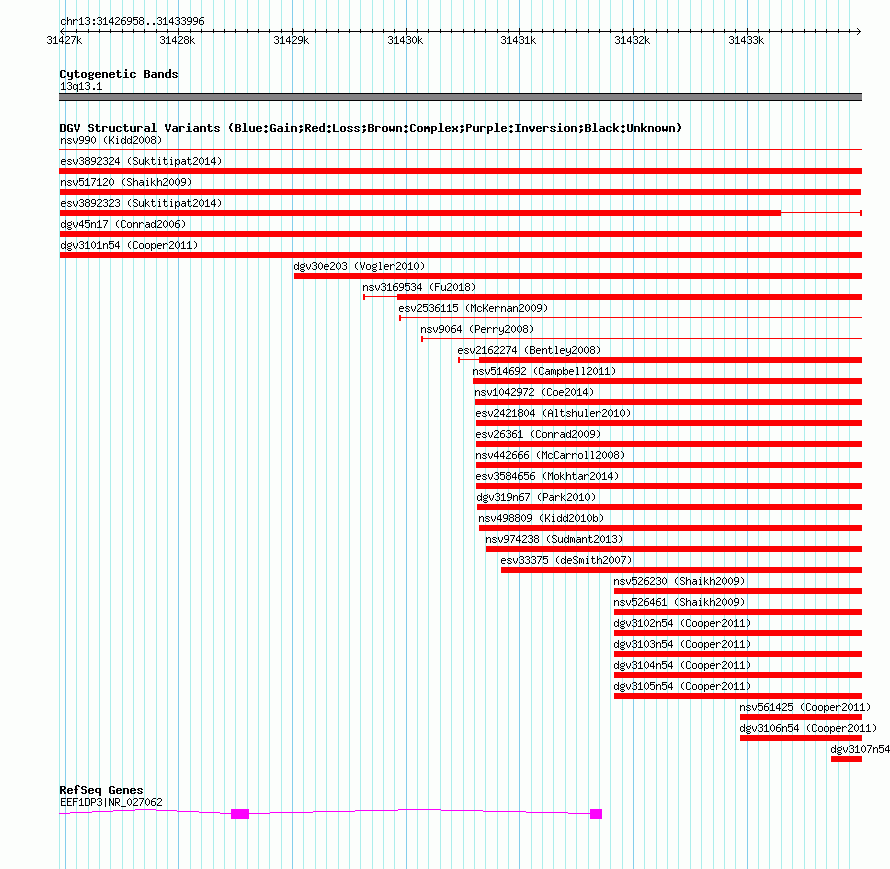Viewport: 890px width, 869px height.
Task: Click the red bar of nsv974238 variant
Action: [x=674, y=549]
